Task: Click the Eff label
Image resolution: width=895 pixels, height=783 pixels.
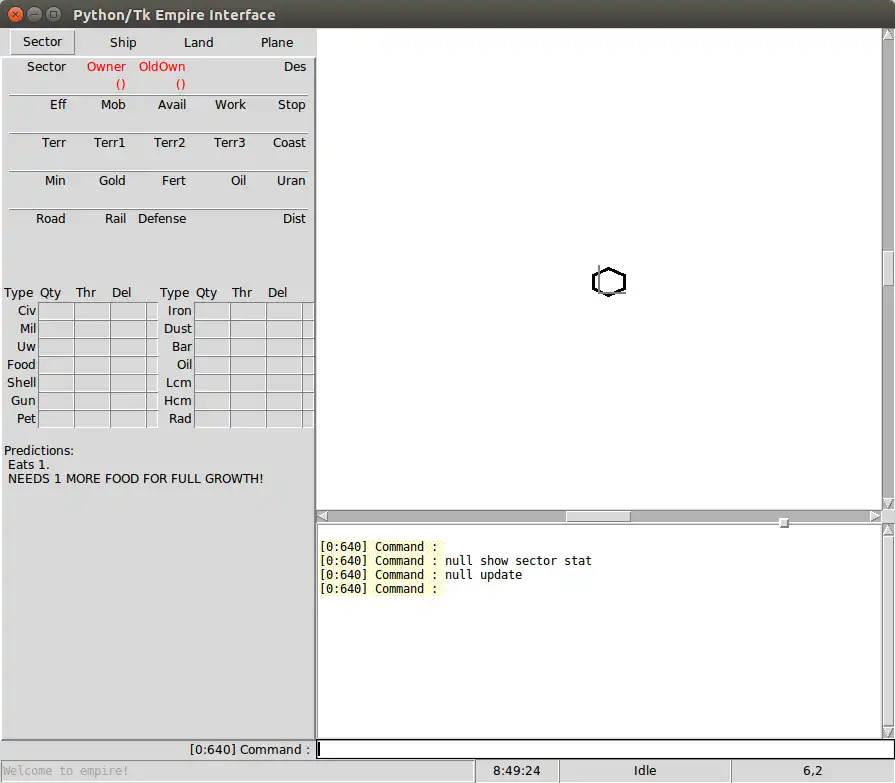Action: click(58, 104)
